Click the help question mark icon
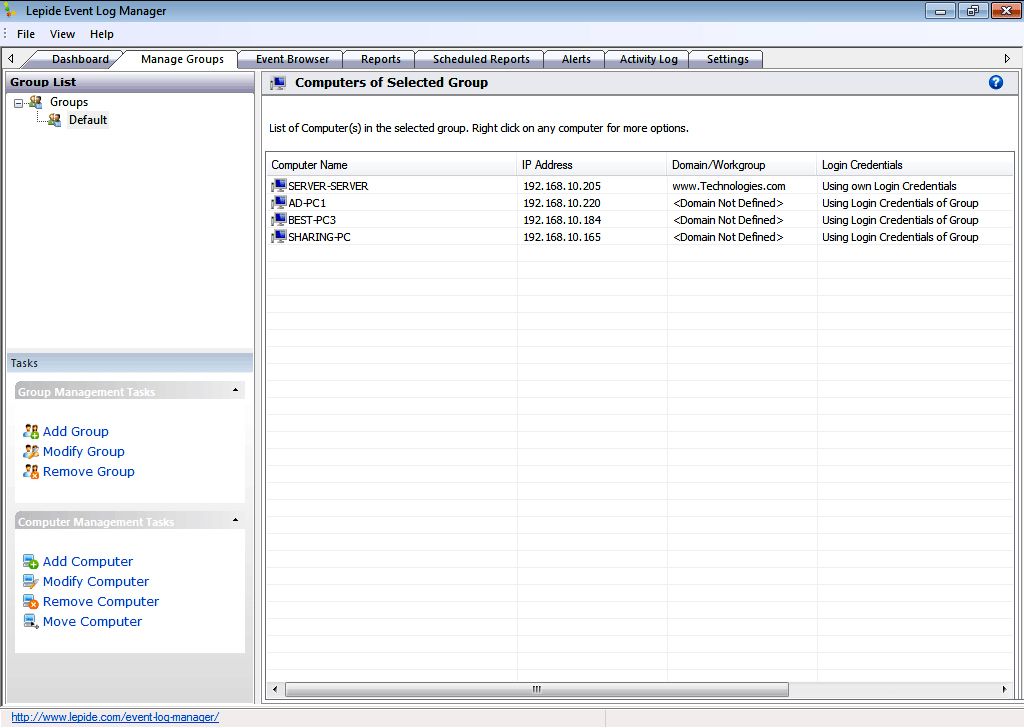Screen dimensions: 1024x728 click(x=995, y=82)
